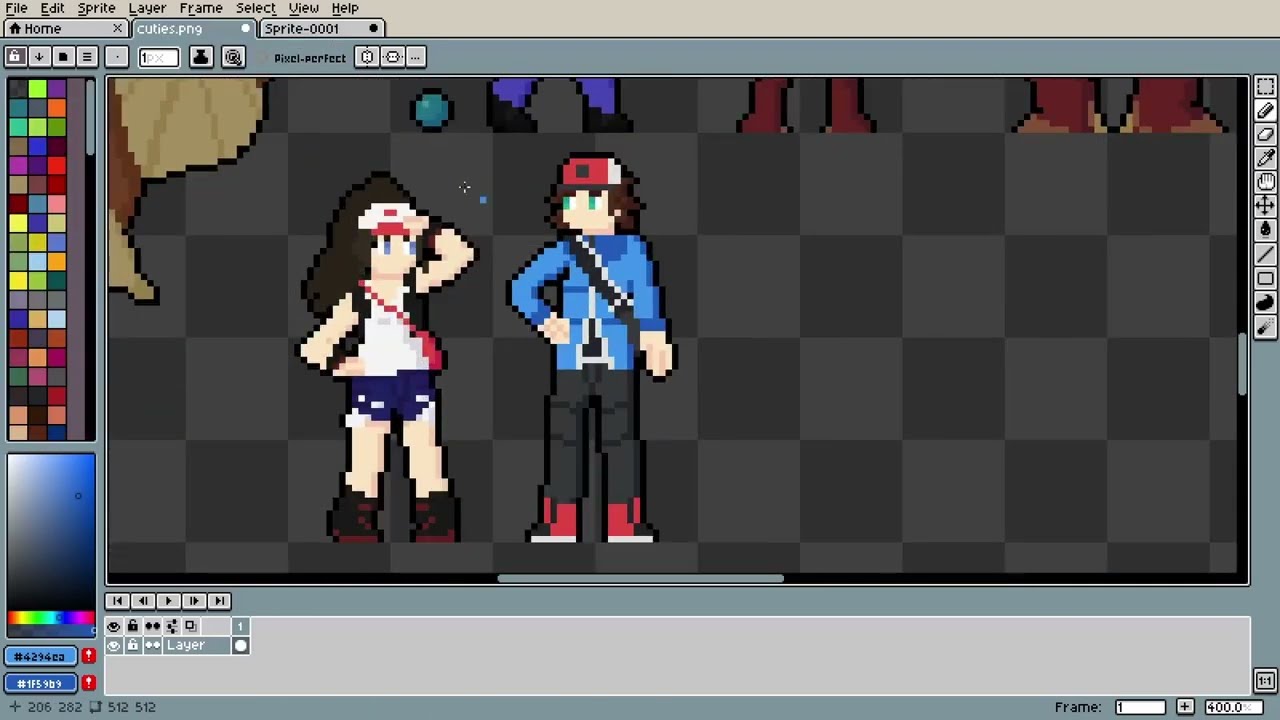Select the Line tool
1280x720 pixels.
(x=1265, y=254)
